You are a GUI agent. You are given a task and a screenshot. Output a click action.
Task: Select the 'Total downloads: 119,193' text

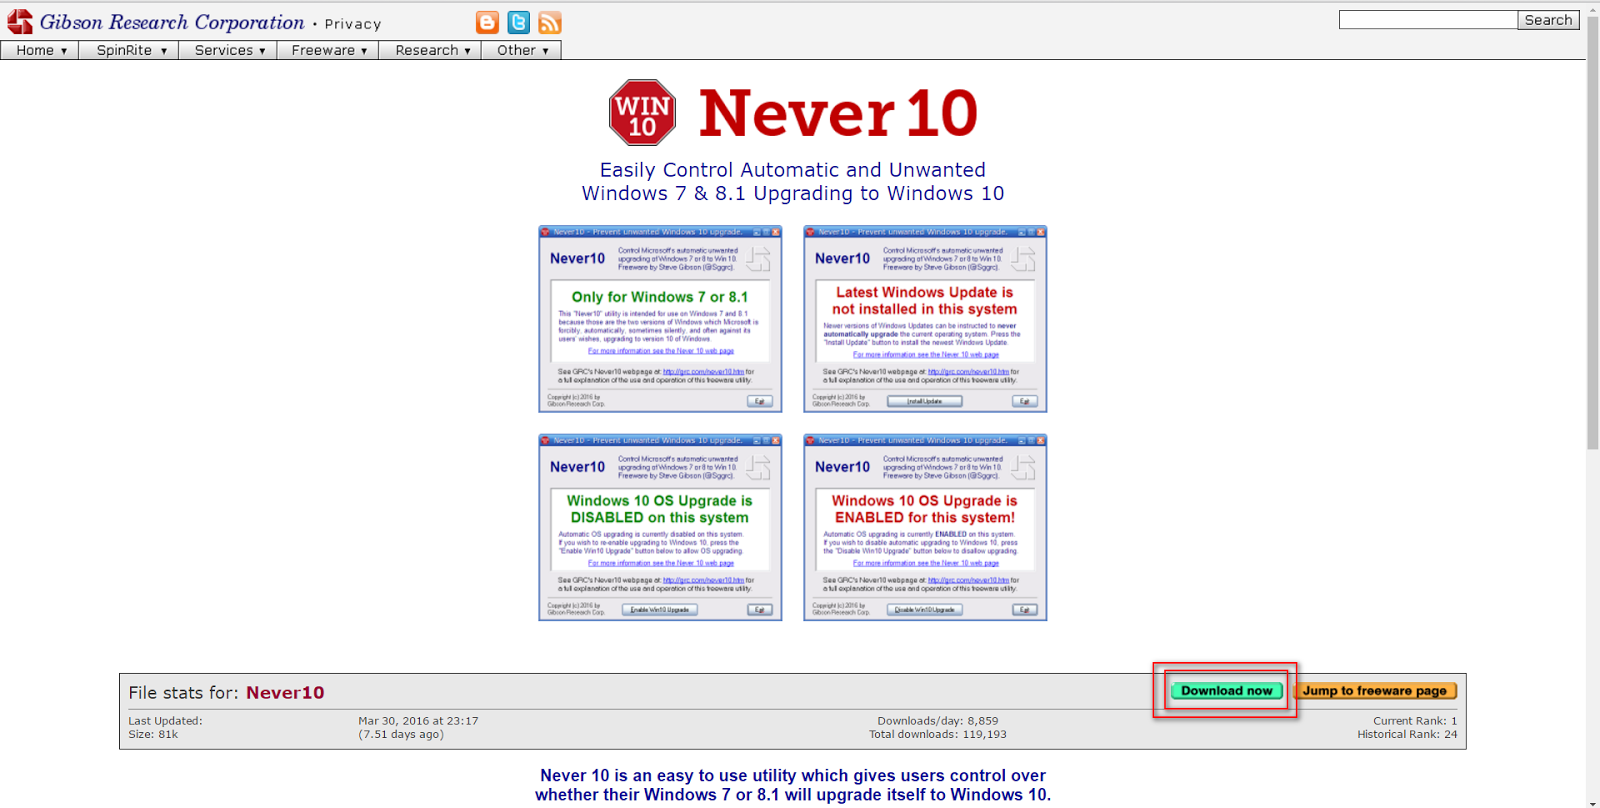(938, 734)
